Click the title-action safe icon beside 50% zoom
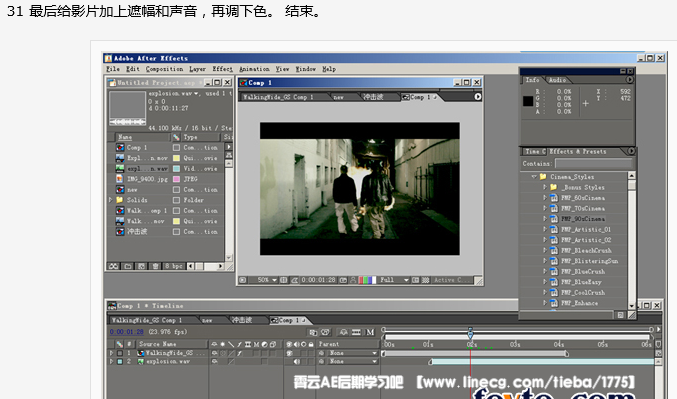Viewport: 677px width, 399px height. 284,280
